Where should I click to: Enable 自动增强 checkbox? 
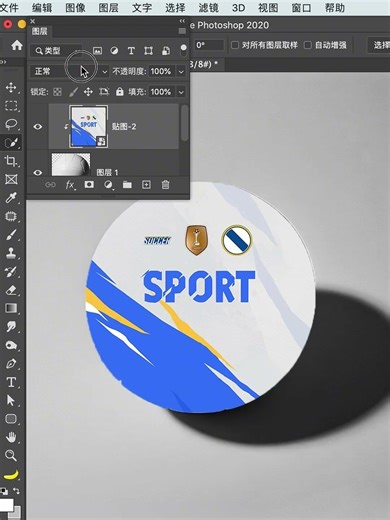pyautogui.click(x=308, y=45)
